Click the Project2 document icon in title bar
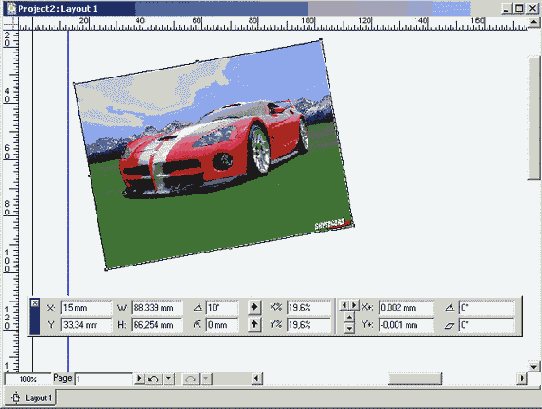The image size is (542, 409). pos(11,8)
